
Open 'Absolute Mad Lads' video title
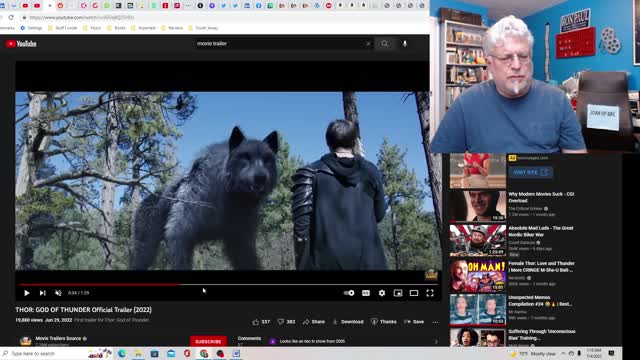[541, 231]
